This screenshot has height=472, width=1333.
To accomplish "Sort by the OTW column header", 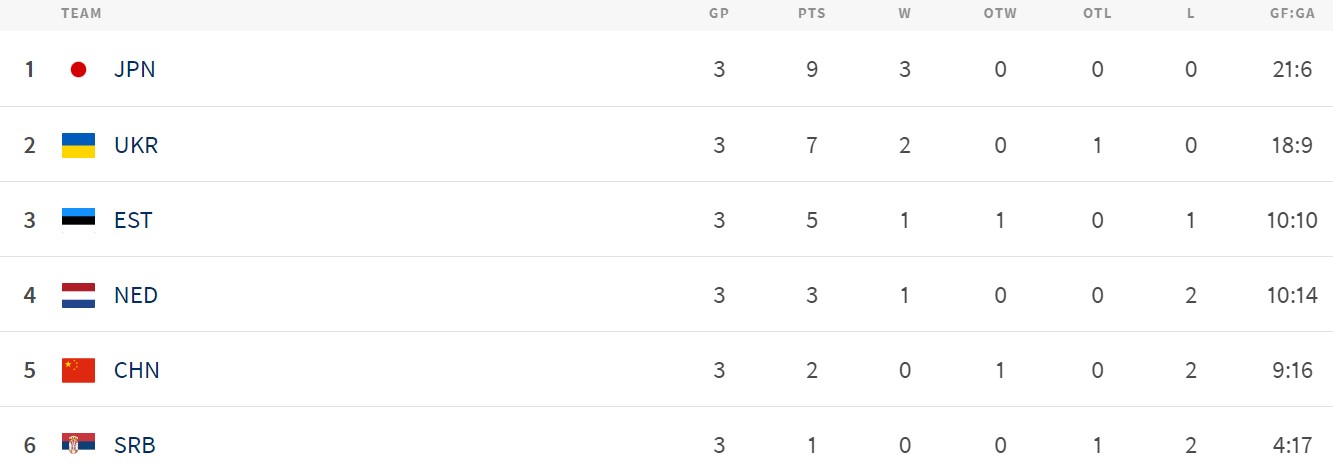I will click(999, 14).
